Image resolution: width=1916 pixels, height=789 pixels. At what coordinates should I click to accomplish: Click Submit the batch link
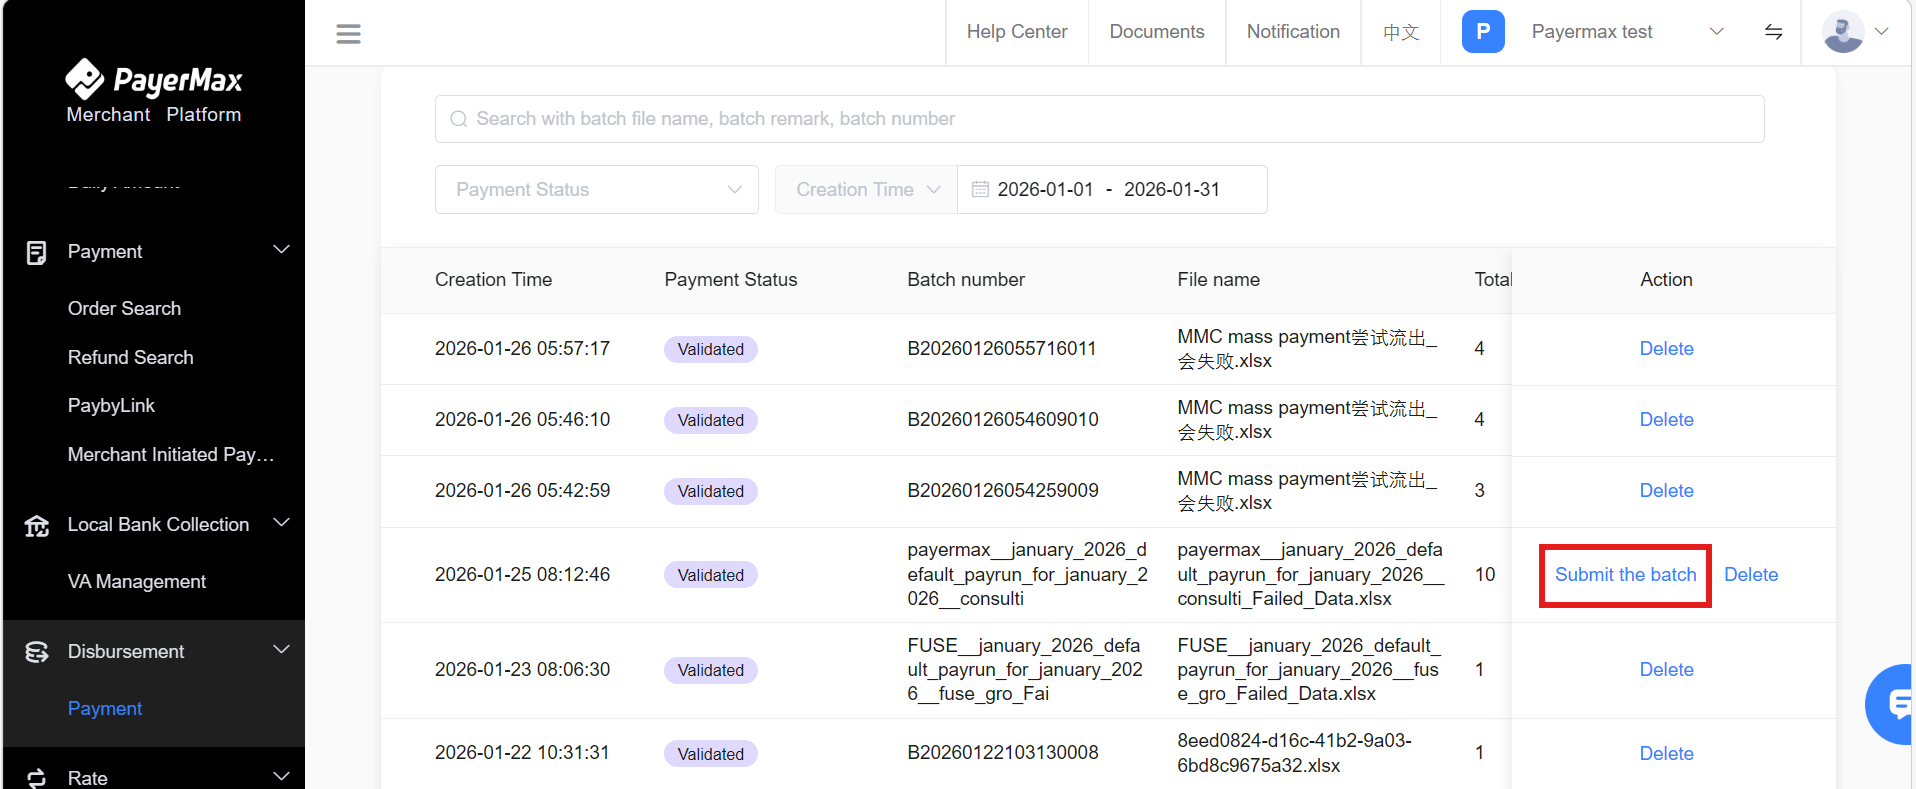(x=1625, y=574)
